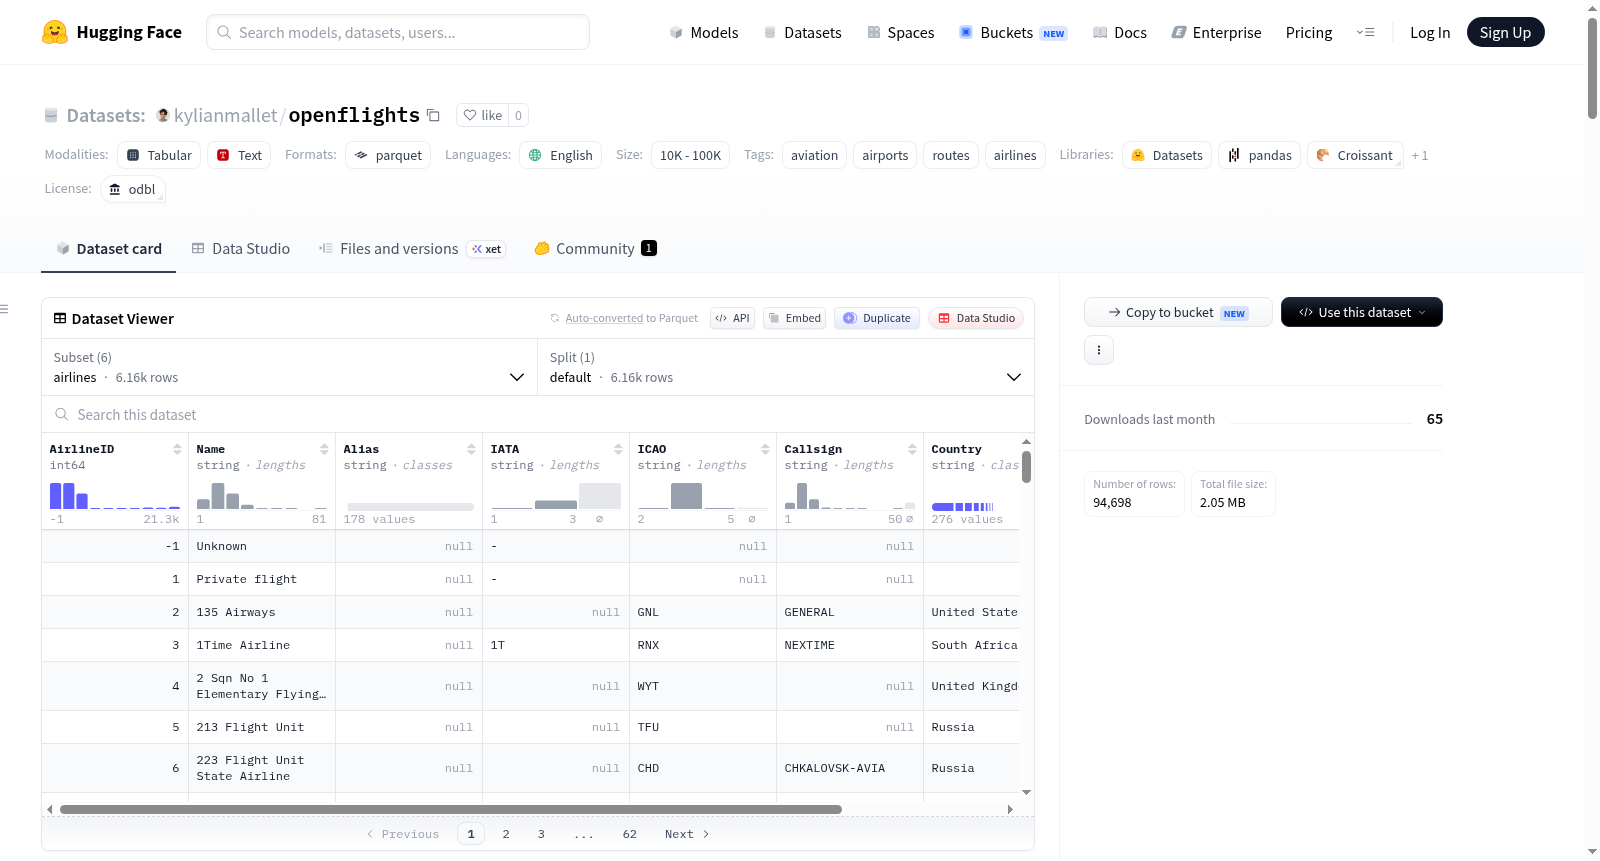This screenshot has width=1600, height=861.
Task: Select the parquet format tag
Action: click(388, 155)
